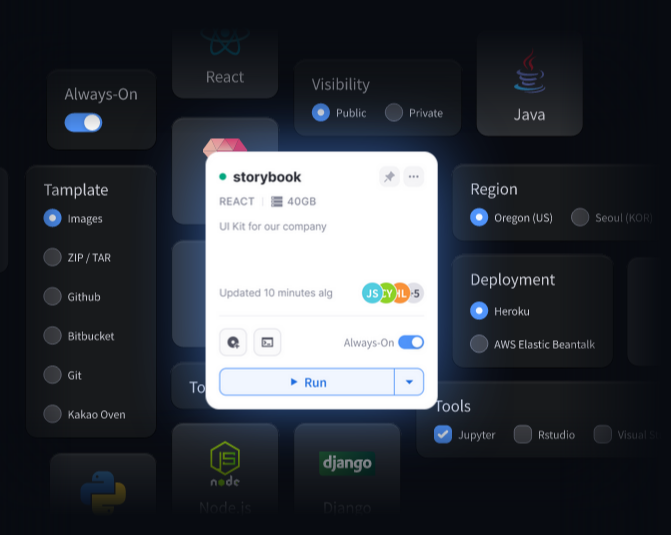Choose Oregon (US) region

tap(479, 217)
